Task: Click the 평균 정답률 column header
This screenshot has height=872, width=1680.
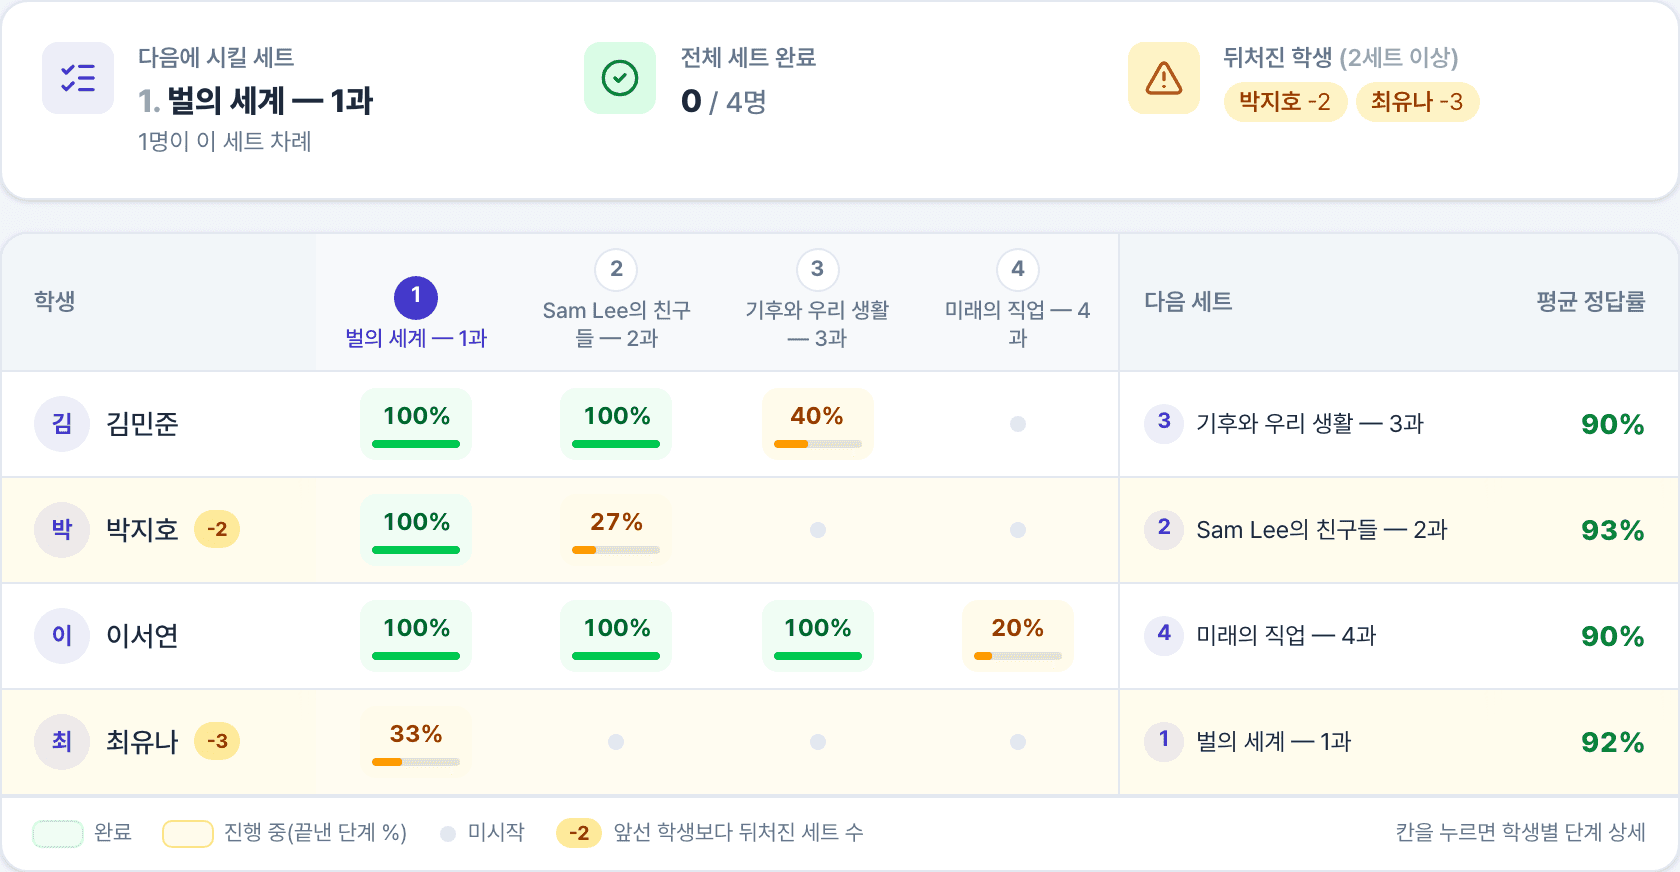Action: point(1591,301)
